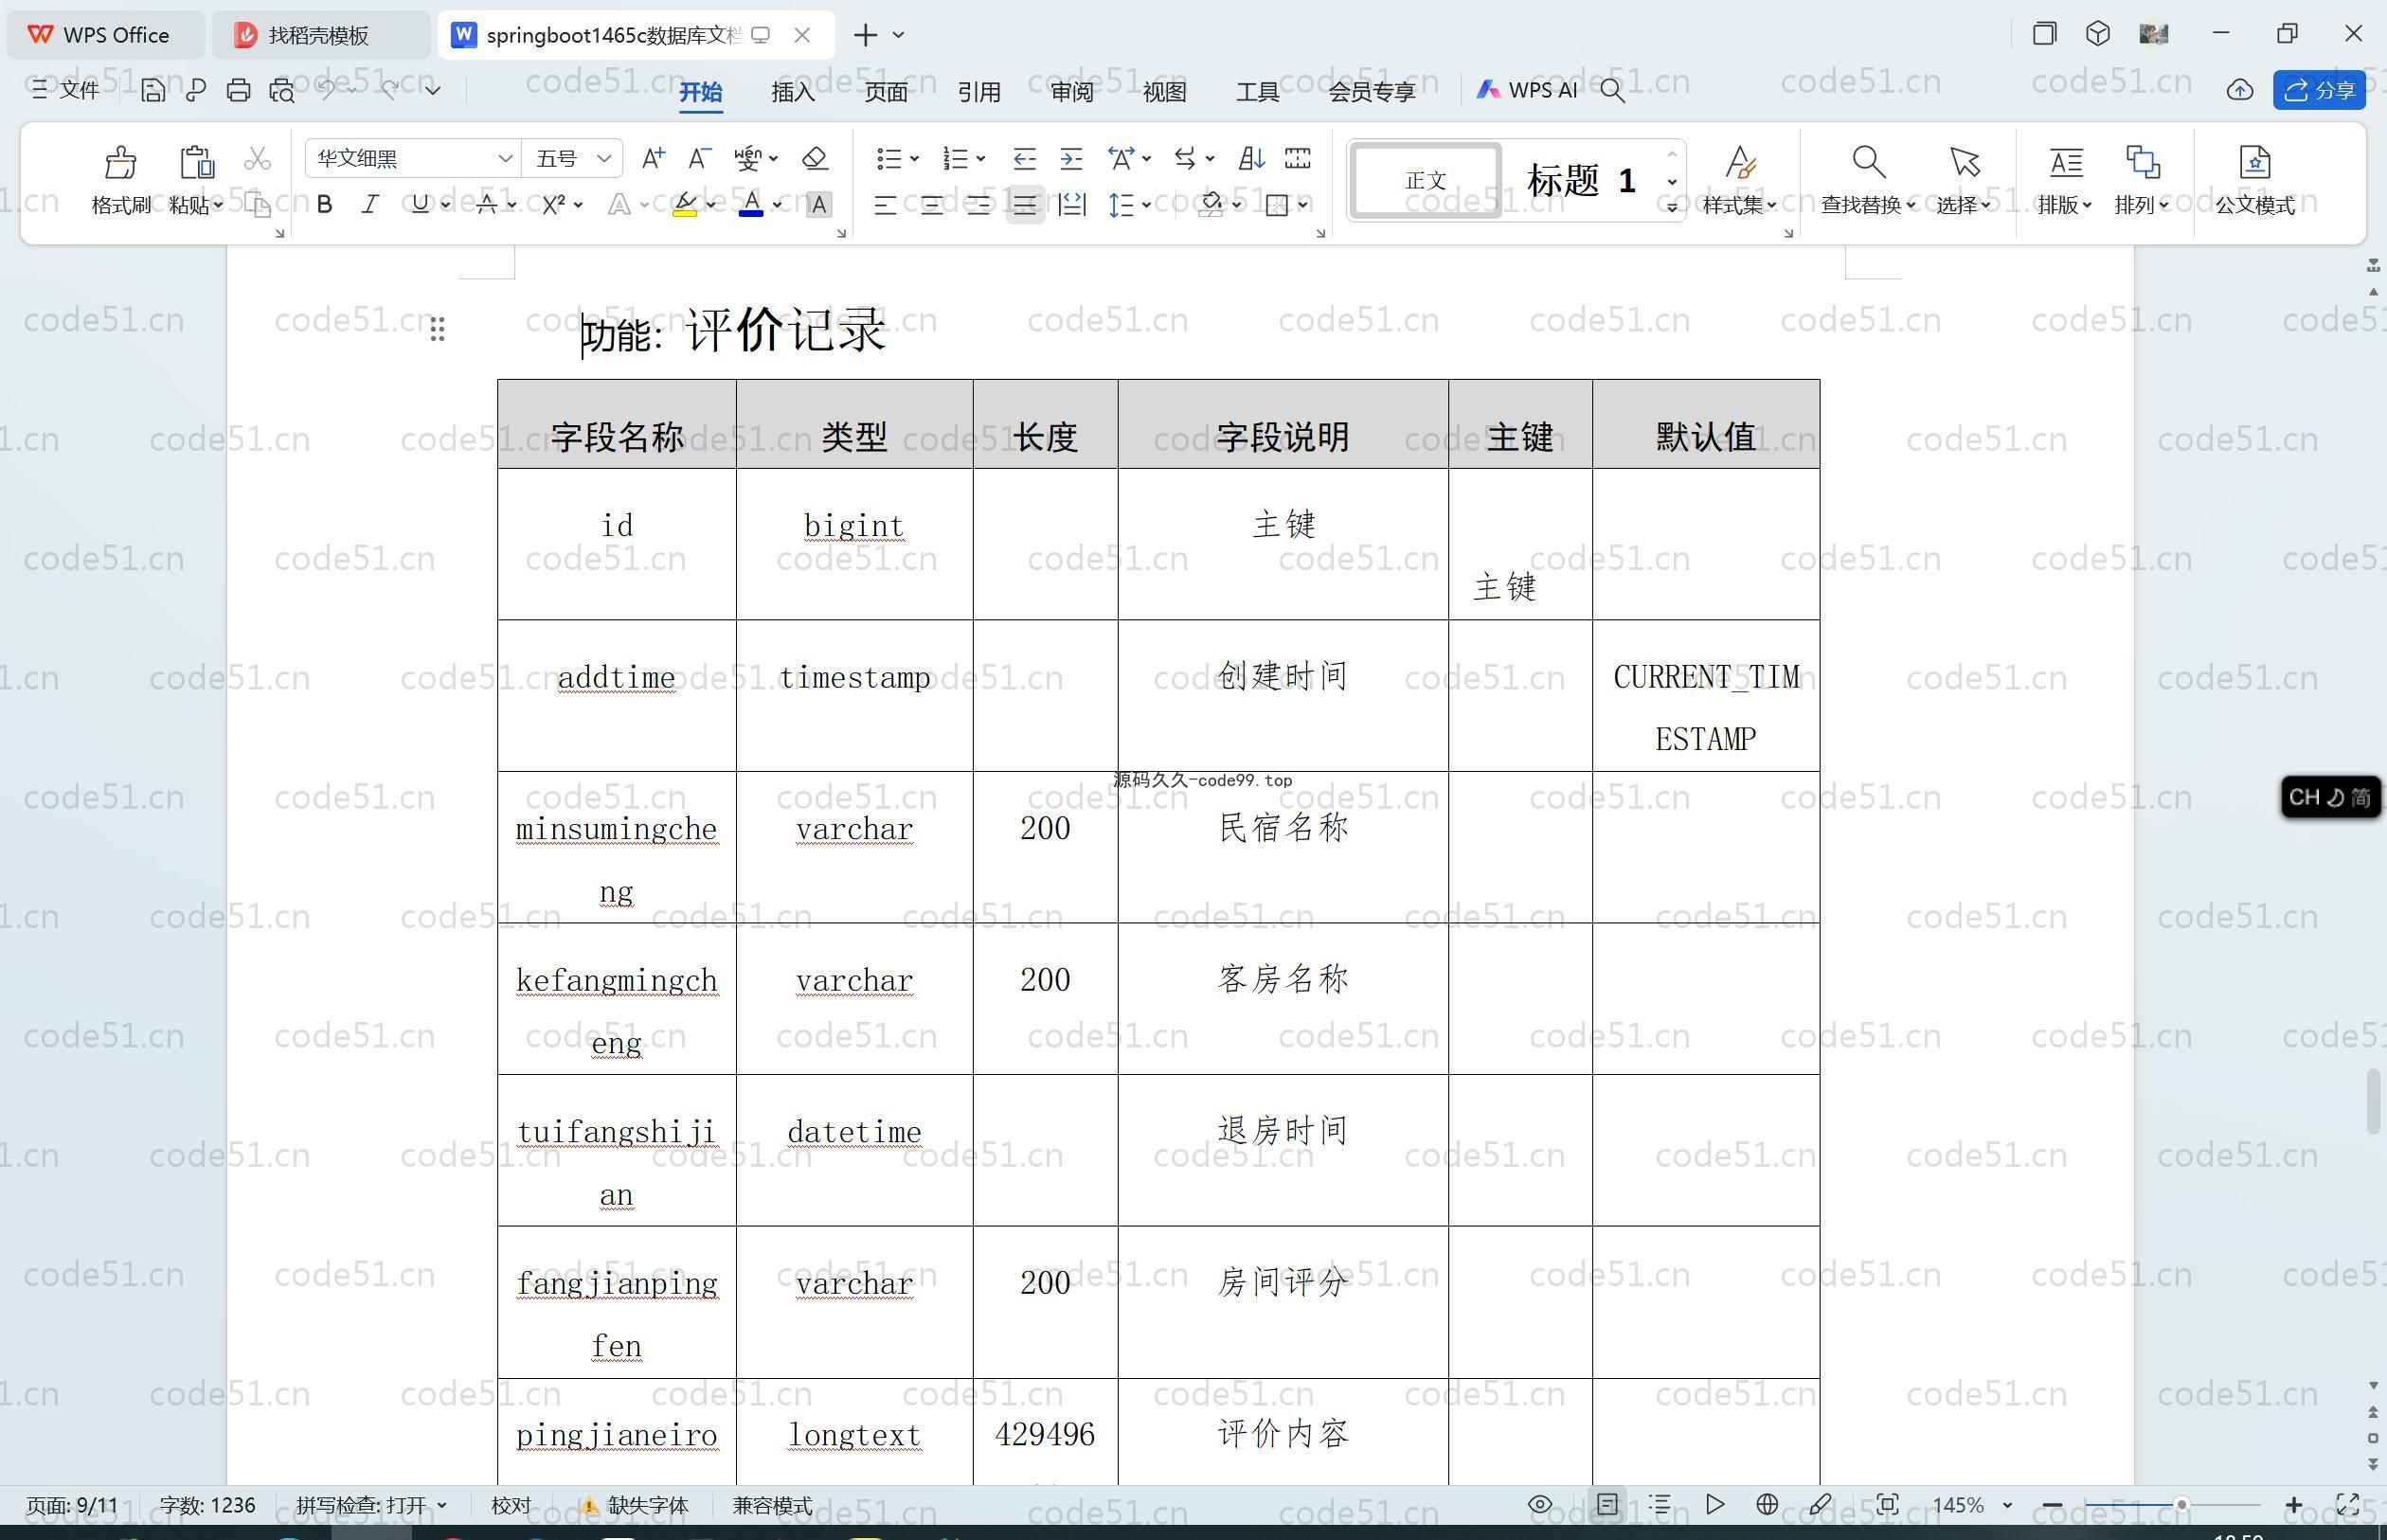The image size is (2387, 1540).
Task: Open the 插入 (Insert) tab
Action: [x=792, y=91]
